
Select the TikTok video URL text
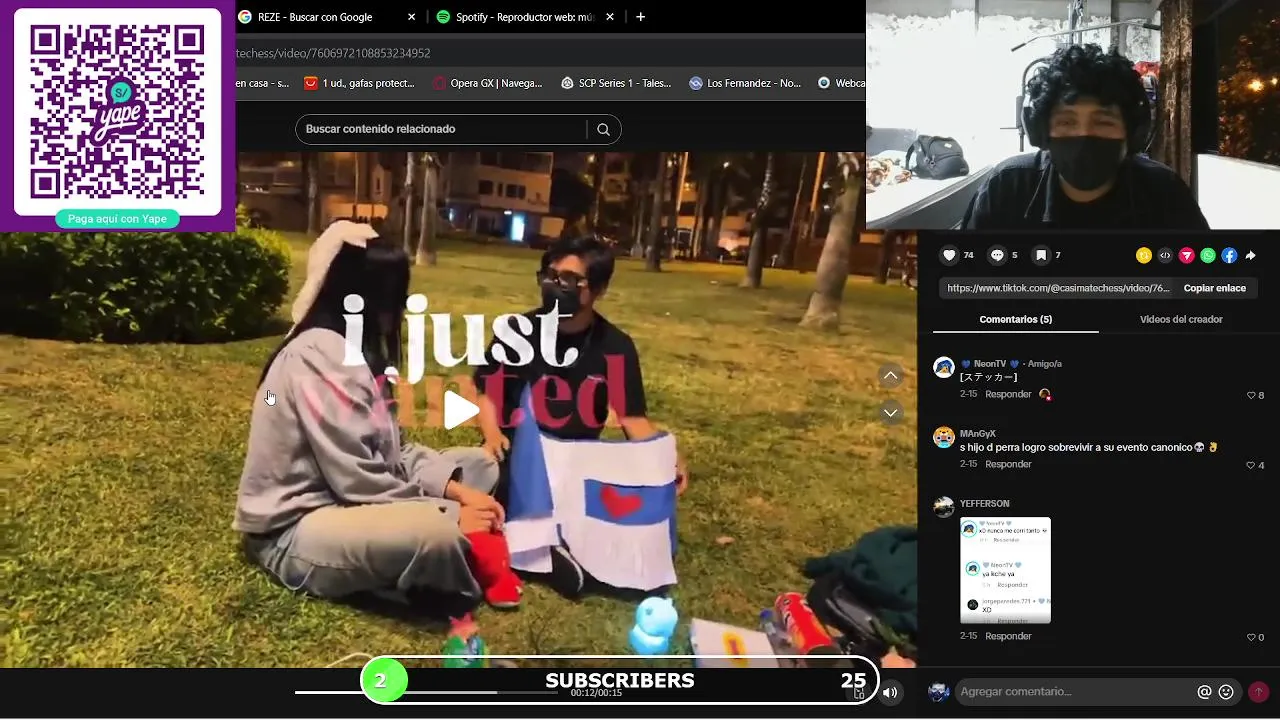(1058, 288)
